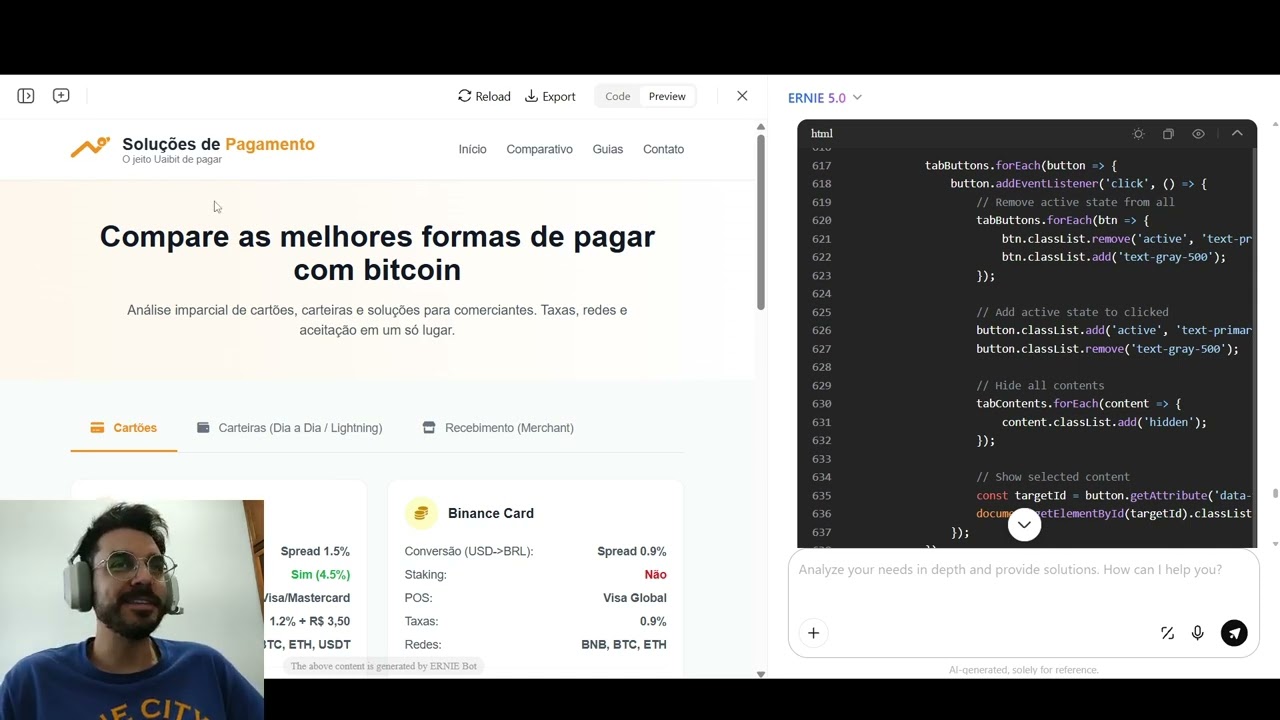Open prompt tools slash icon
Screen dimensions: 1280x720
1167,633
